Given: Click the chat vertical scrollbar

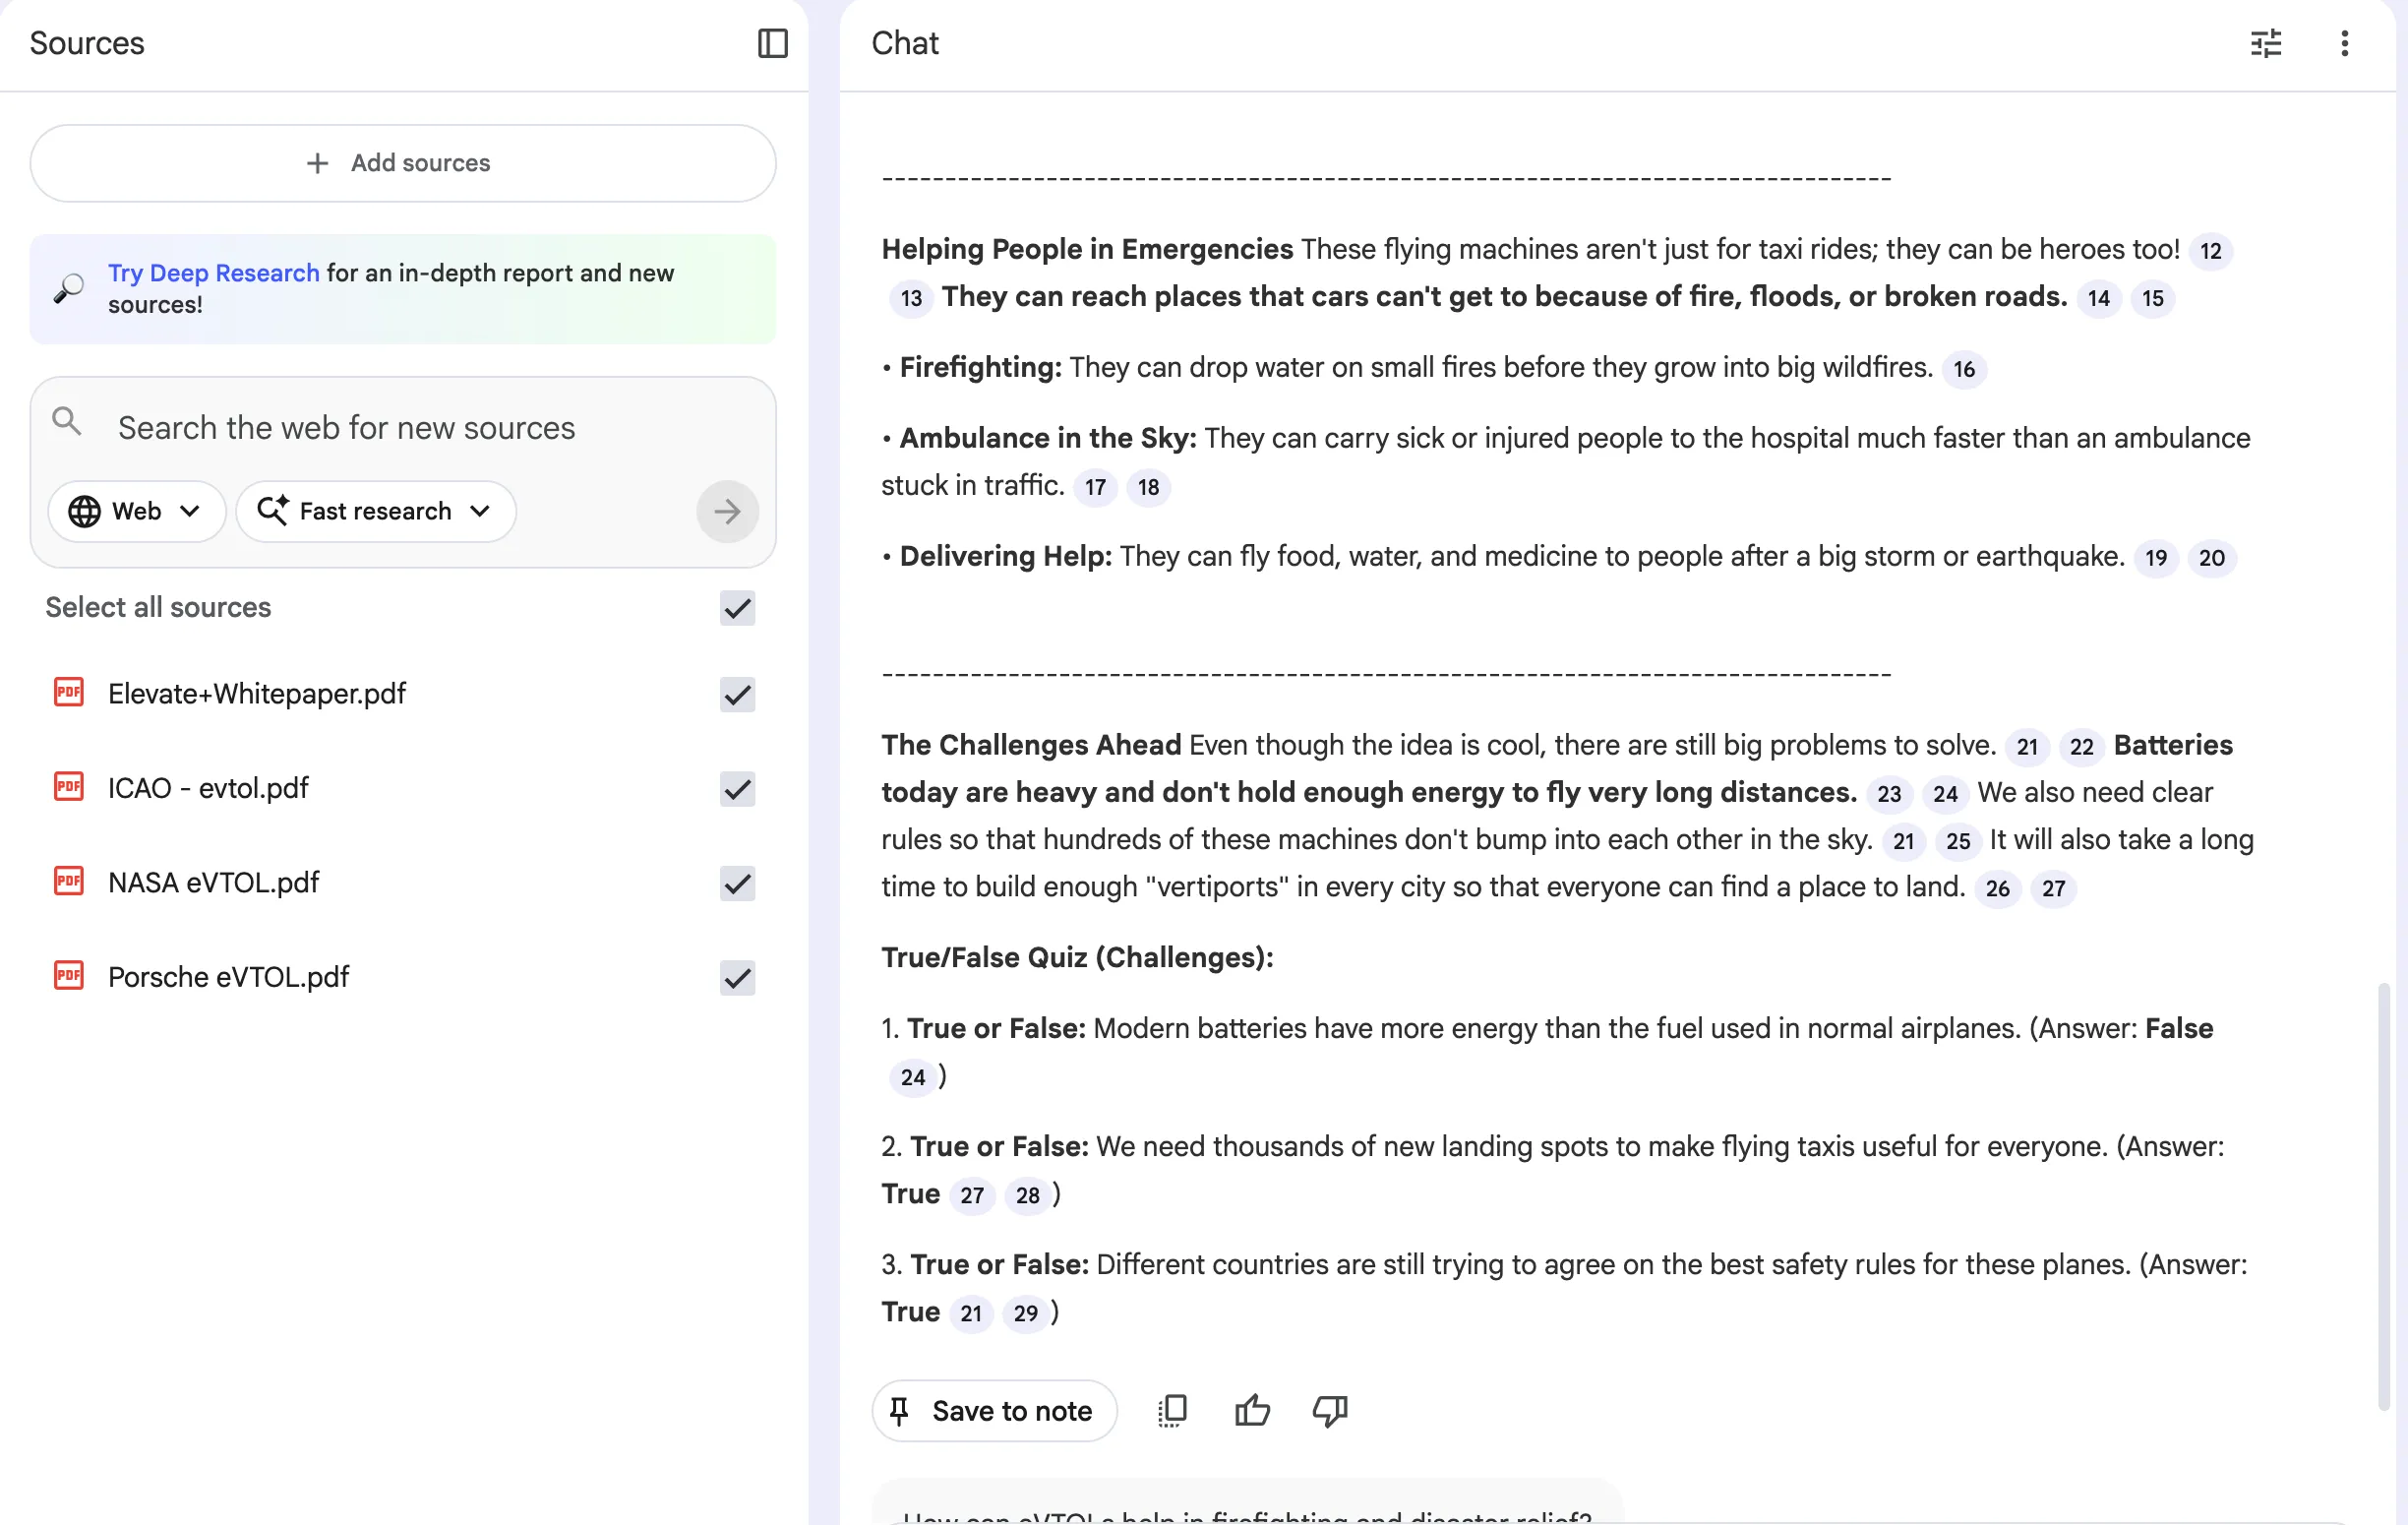Looking at the screenshot, I should coord(2383,1195).
